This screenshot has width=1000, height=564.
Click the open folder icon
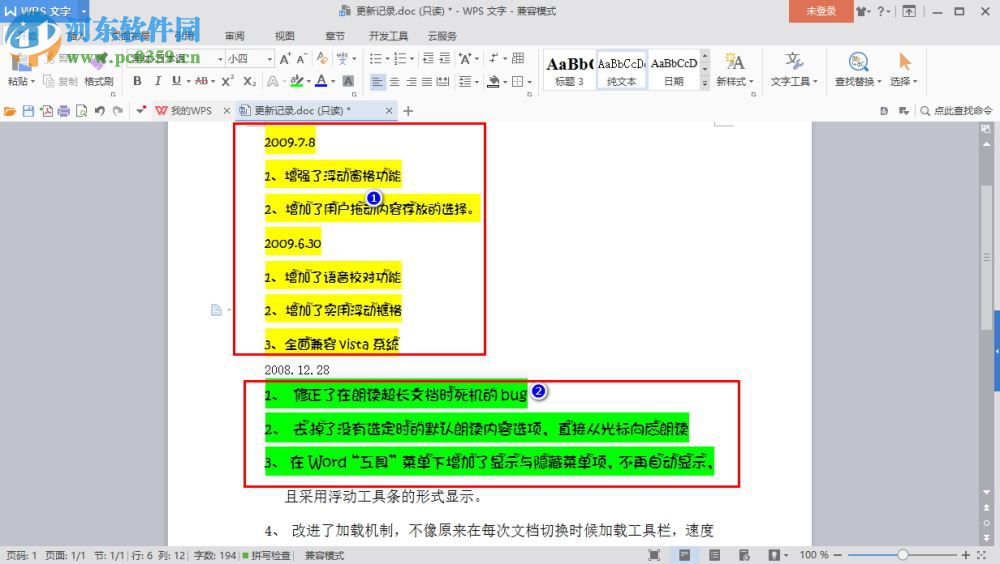click(10, 111)
